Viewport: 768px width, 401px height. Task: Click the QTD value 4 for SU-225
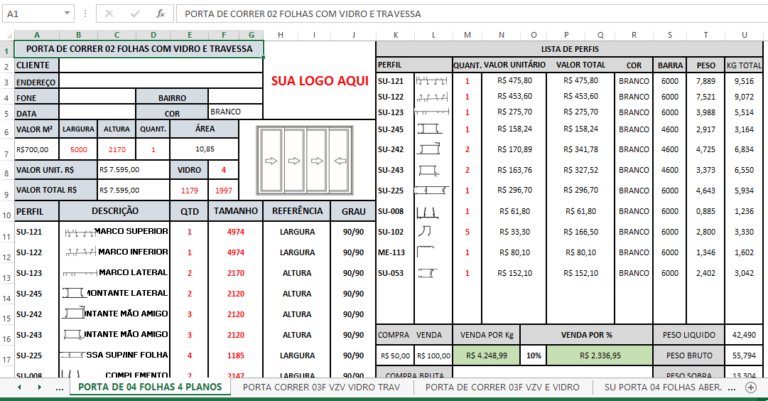coord(189,355)
